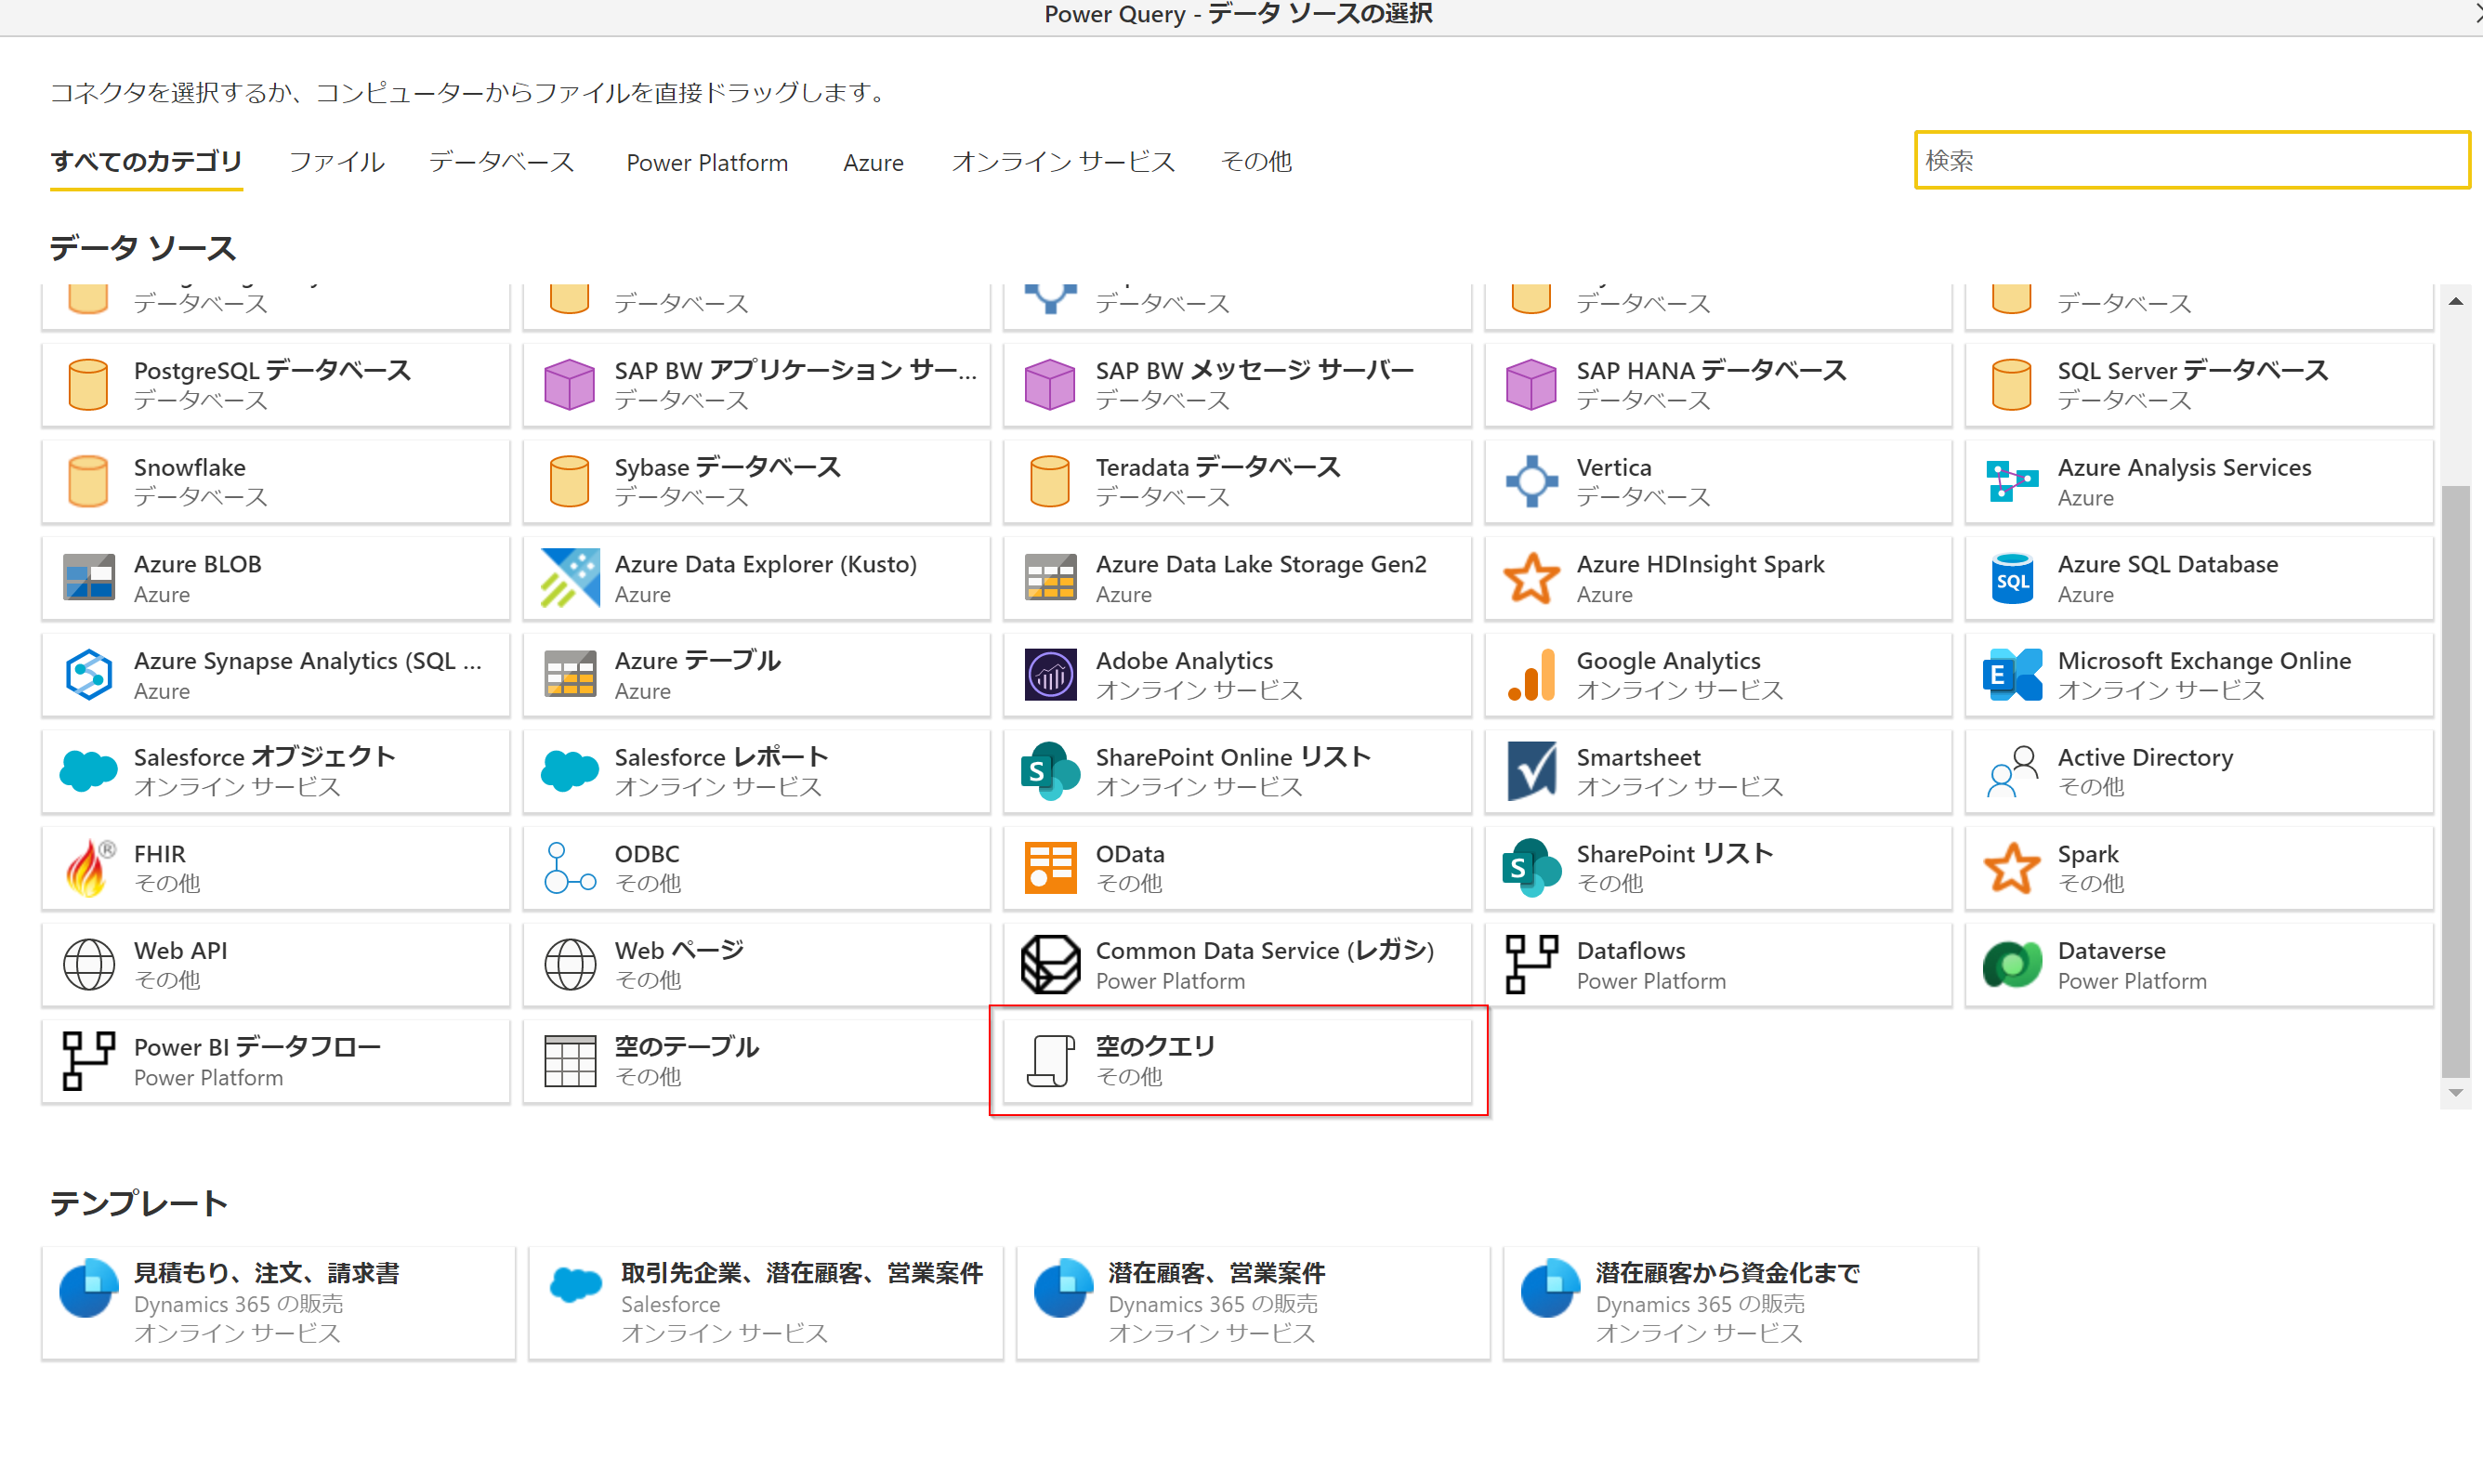Screen dimensions: 2483x1484
Task: Open the Power Platform category tab
Action: (706, 162)
